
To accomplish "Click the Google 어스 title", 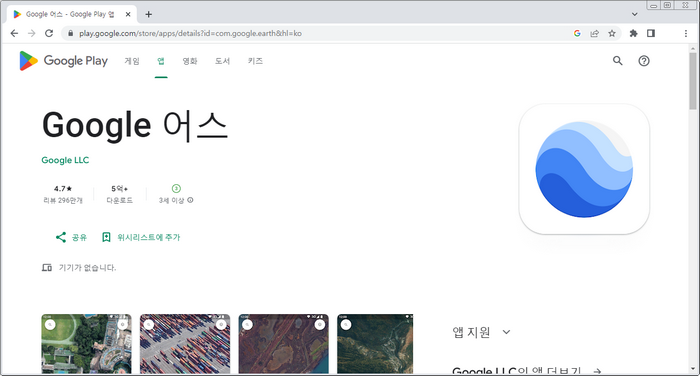I will [x=135, y=125].
